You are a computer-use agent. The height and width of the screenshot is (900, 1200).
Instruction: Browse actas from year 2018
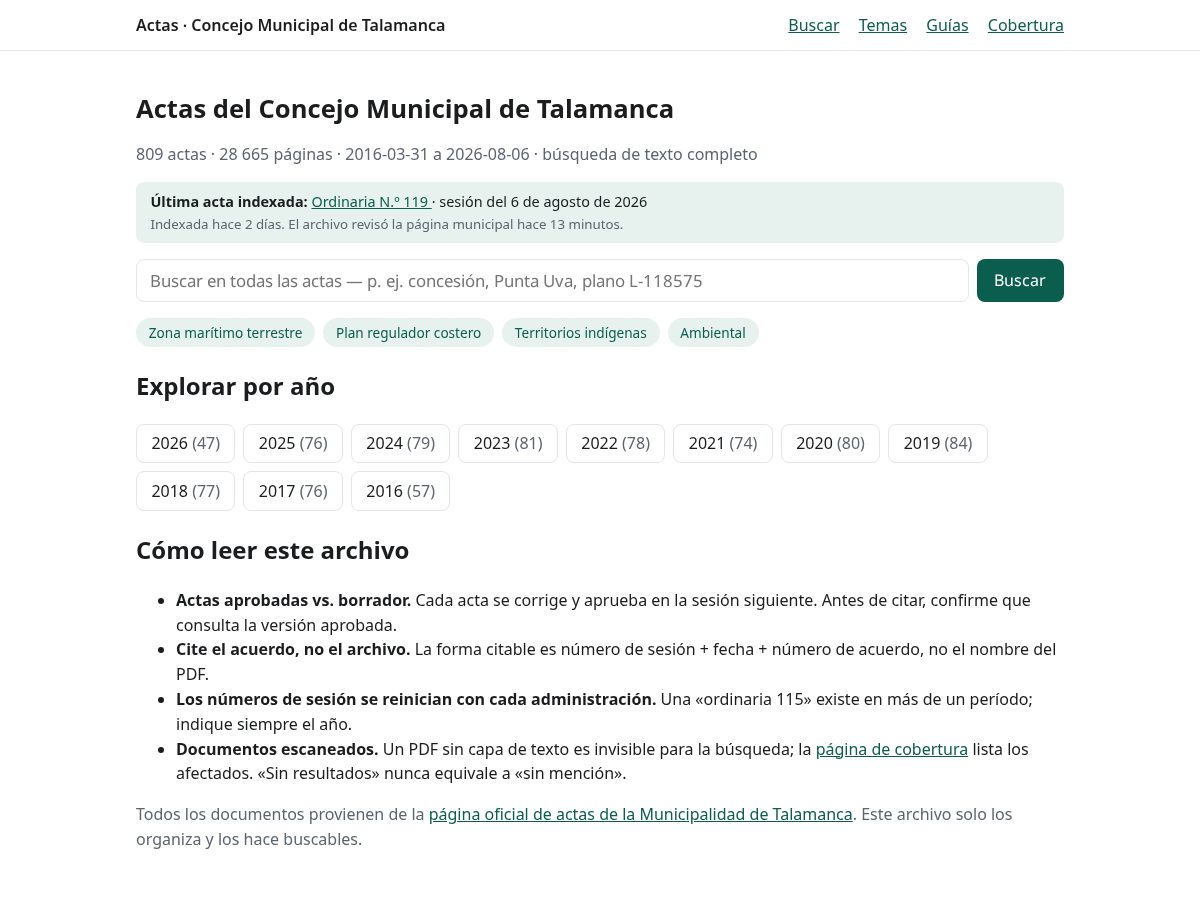tap(185, 491)
